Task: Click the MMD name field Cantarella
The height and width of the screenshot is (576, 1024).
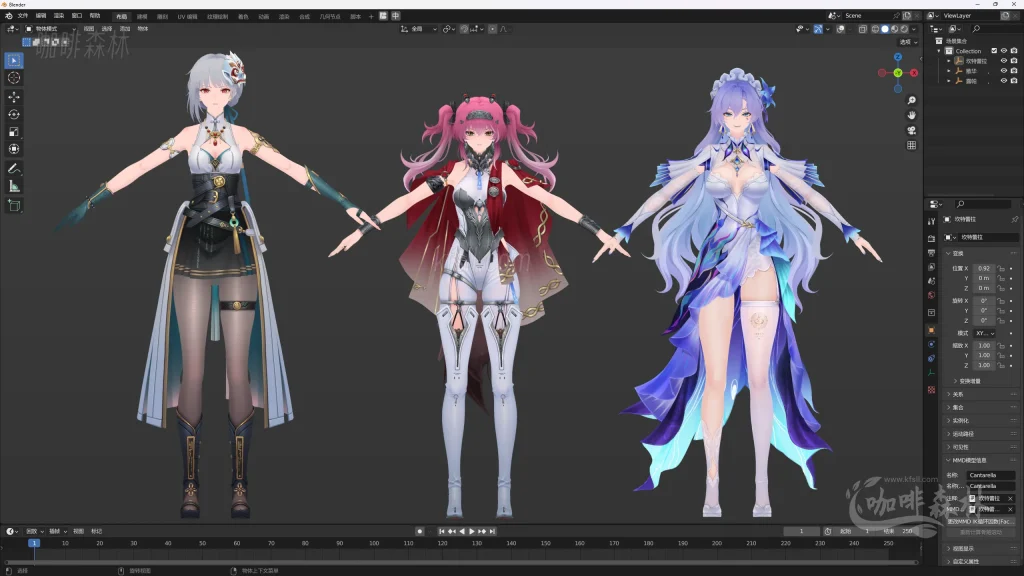Action: click(x=991, y=475)
